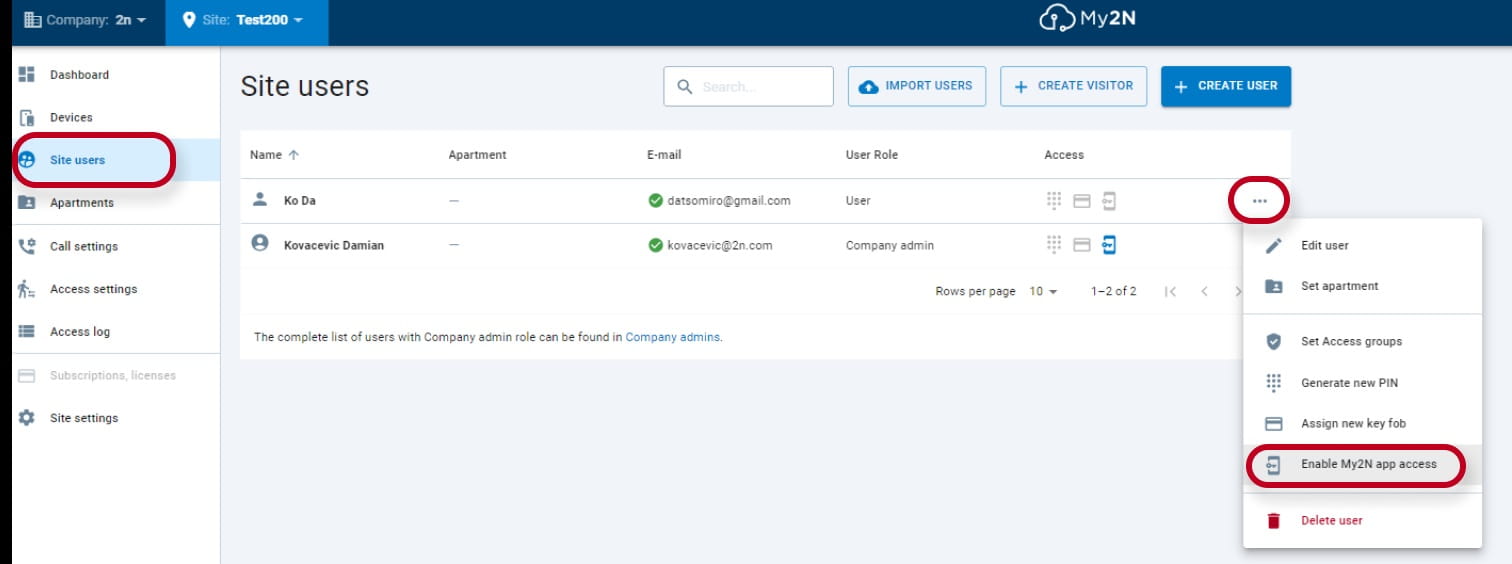The image size is (1512, 564).
Task: Select user Ko Da
Action: pos(300,201)
